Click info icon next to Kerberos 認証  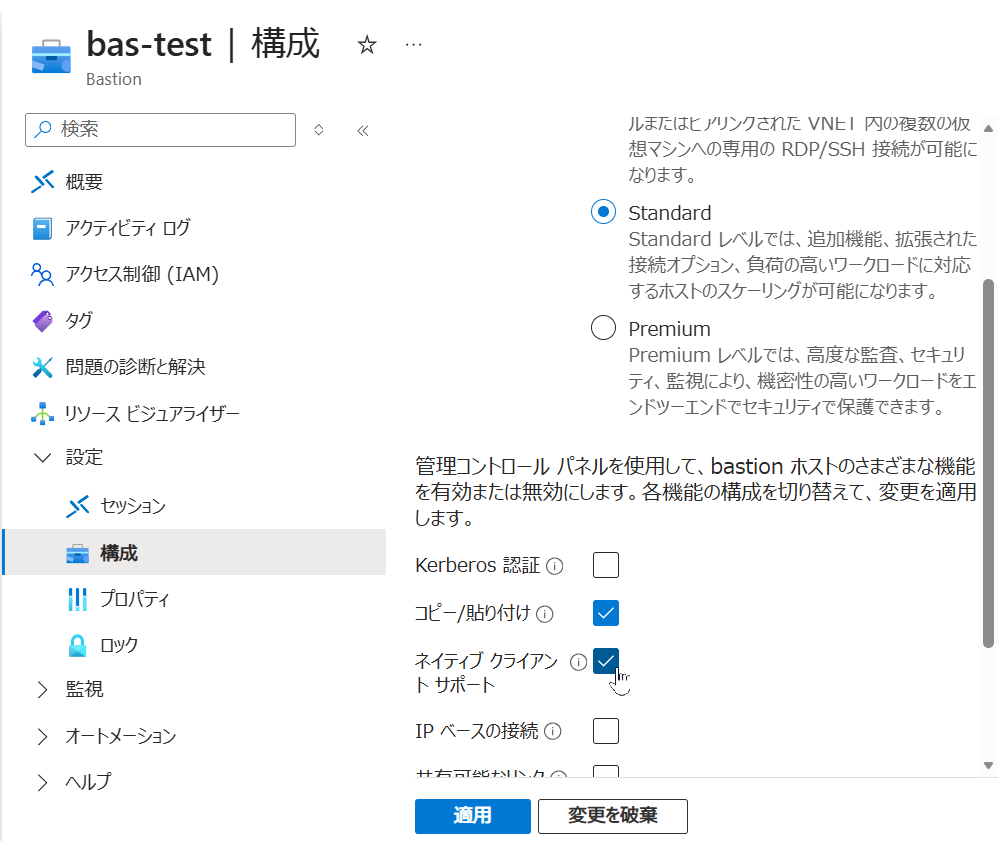tap(555, 567)
